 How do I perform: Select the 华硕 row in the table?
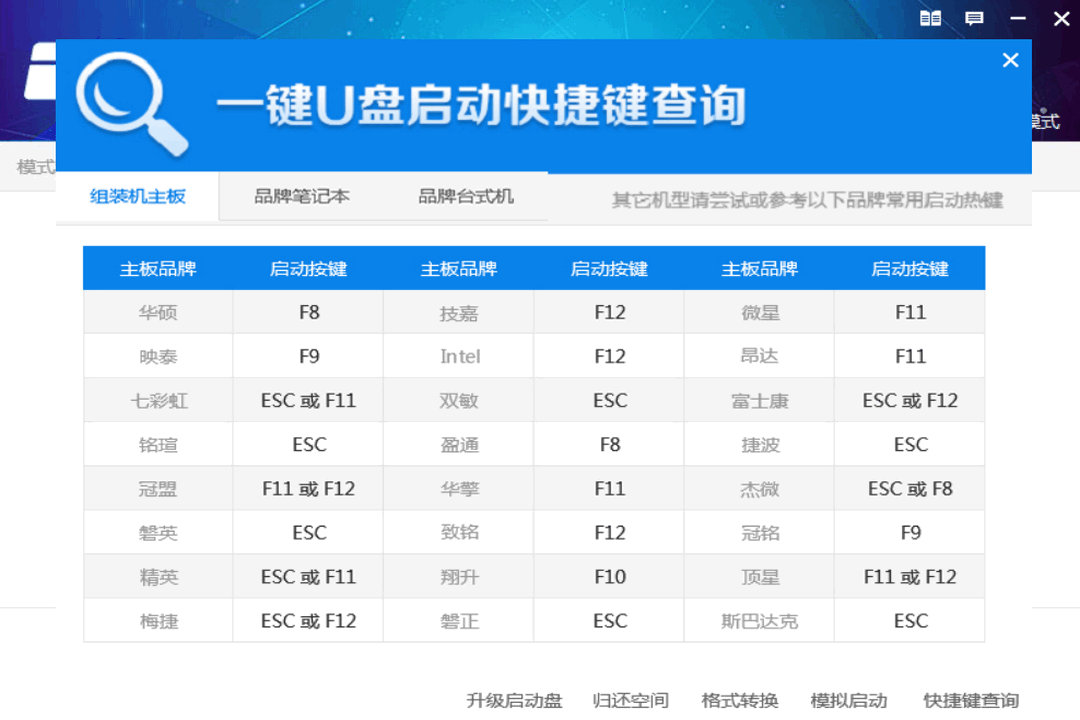(157, 312)
